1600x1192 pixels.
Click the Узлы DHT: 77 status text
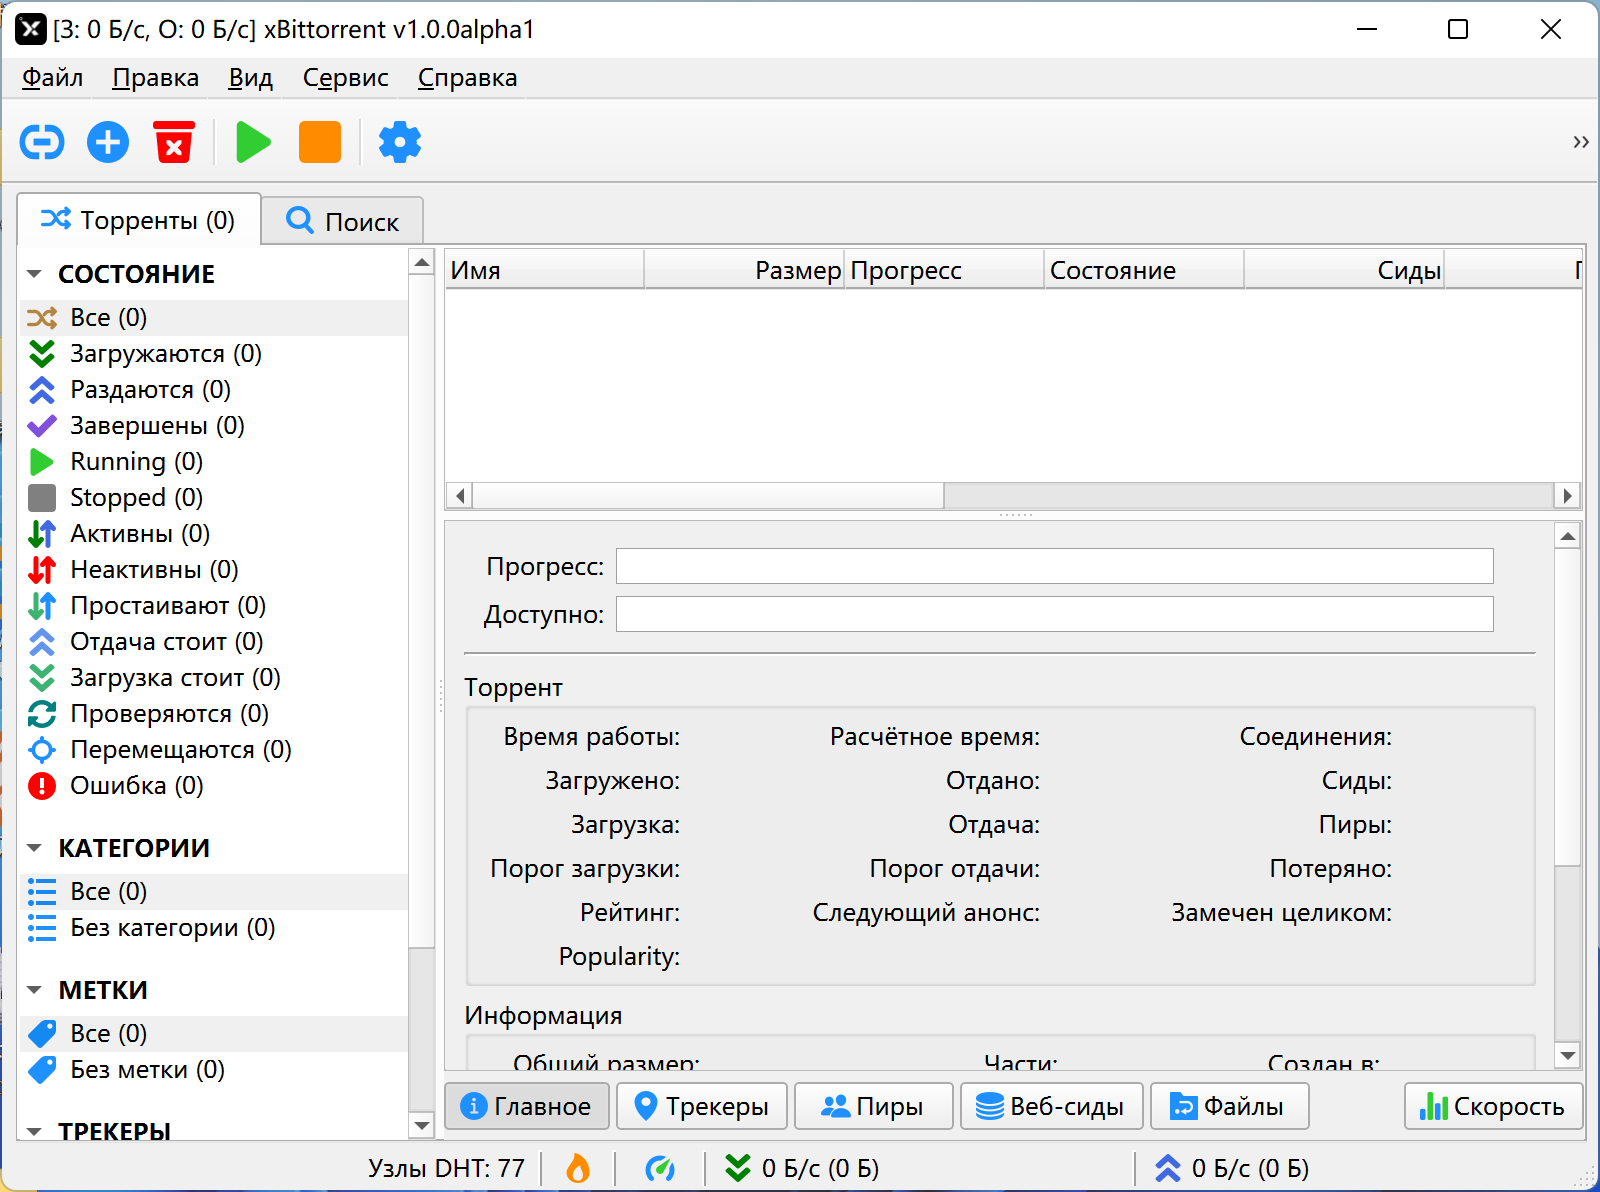tap(446, 1168)
